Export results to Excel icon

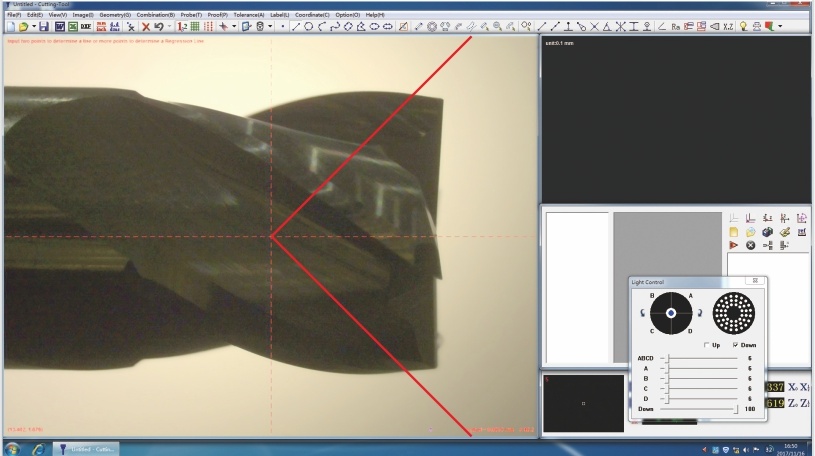73,26
